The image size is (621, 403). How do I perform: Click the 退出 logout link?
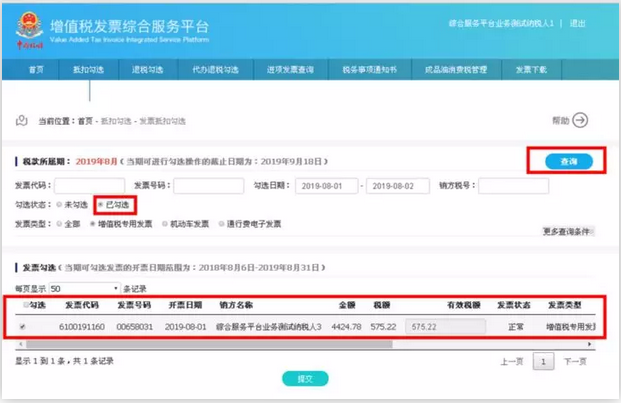point(606,21)
